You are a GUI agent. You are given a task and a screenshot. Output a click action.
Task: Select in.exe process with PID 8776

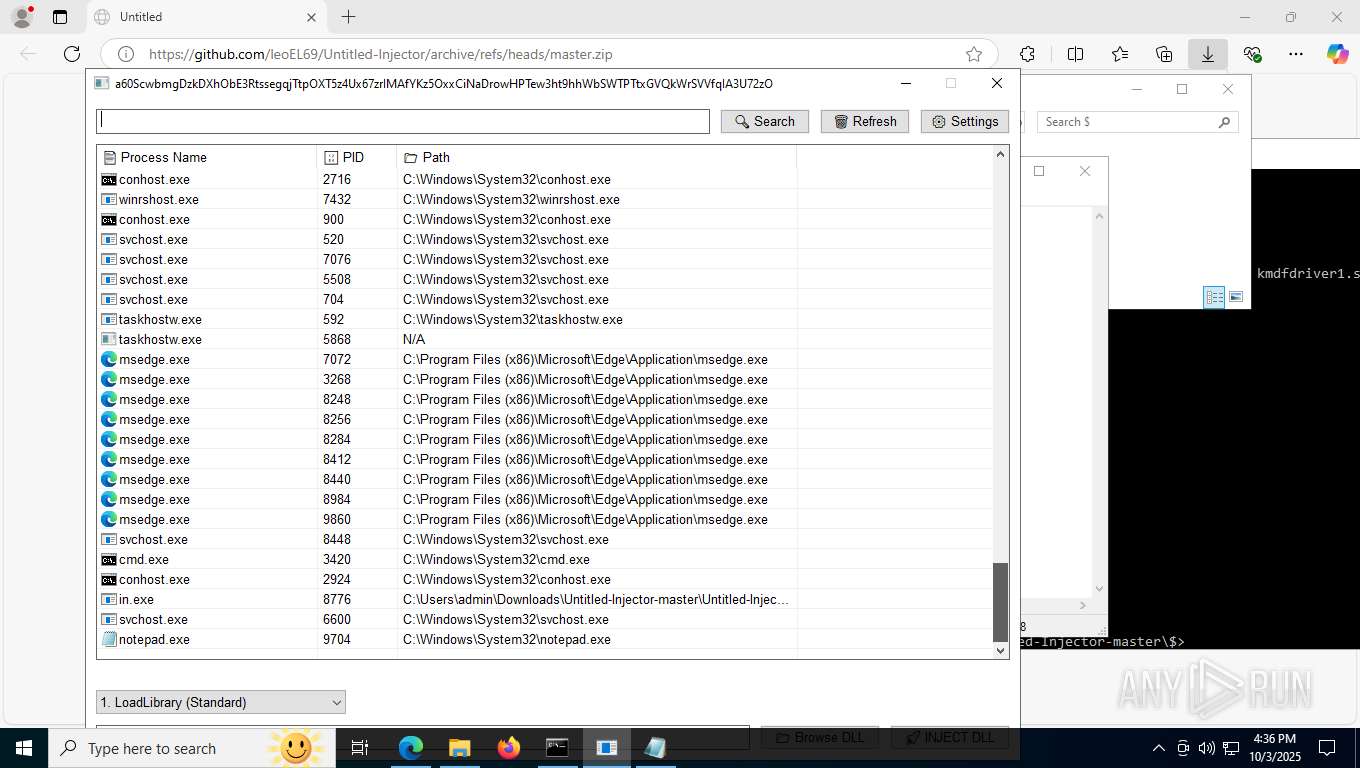coord(545,599)
